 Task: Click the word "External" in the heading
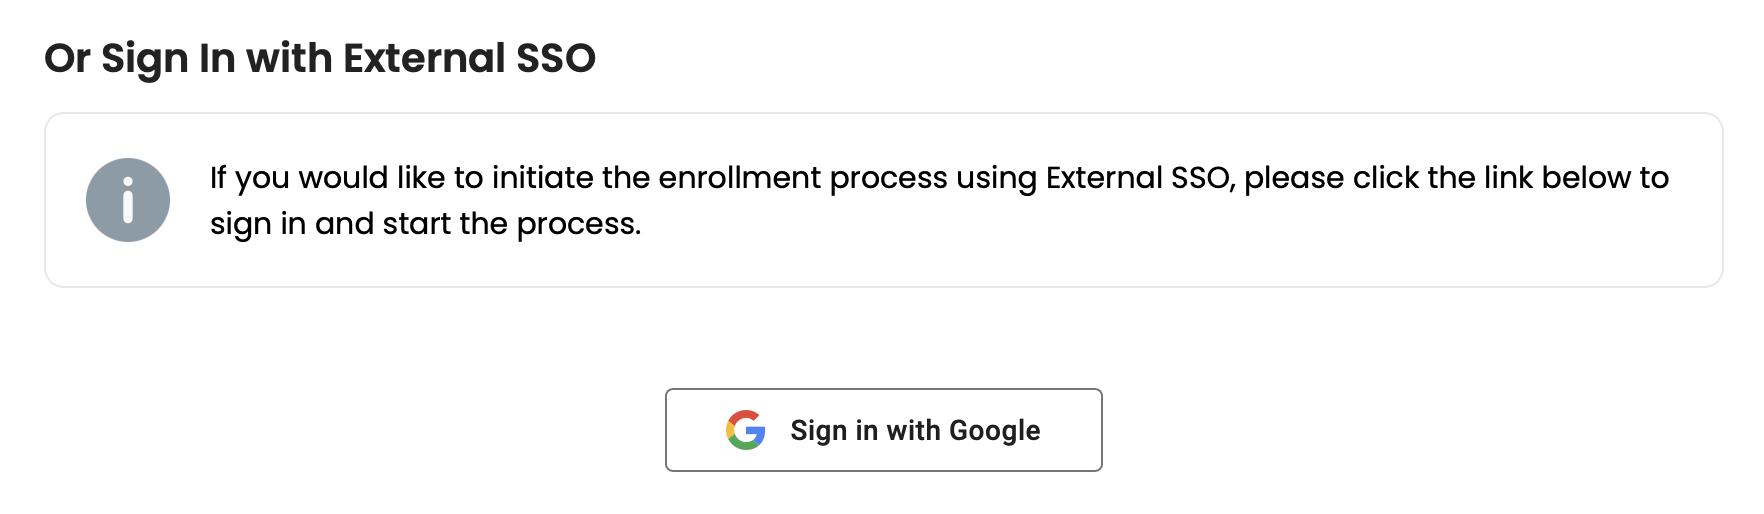tap(424, 58)
